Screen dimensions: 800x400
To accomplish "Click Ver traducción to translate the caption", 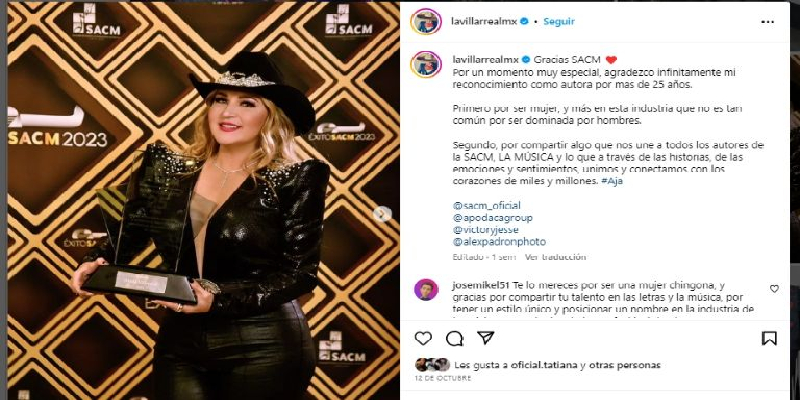I will coord(556,257).
